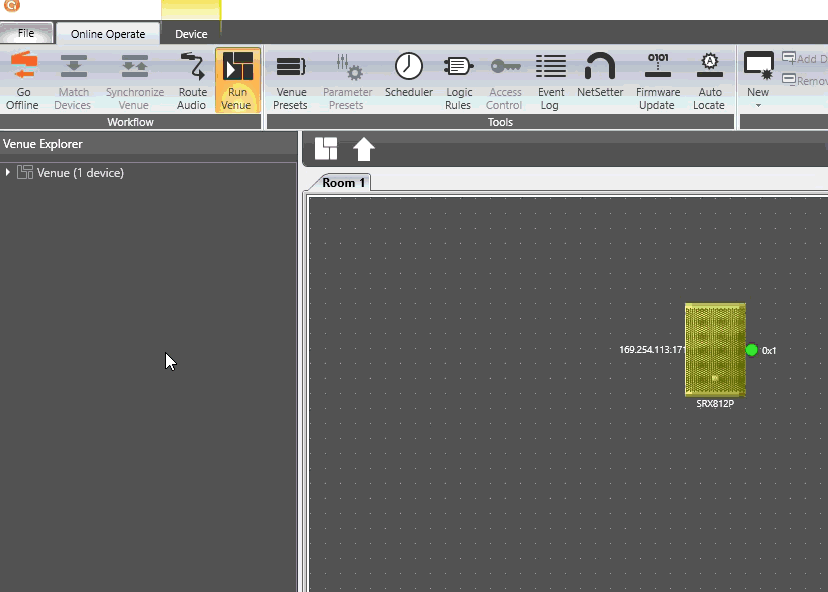Click the room layout panel button

tap(326, 149)
